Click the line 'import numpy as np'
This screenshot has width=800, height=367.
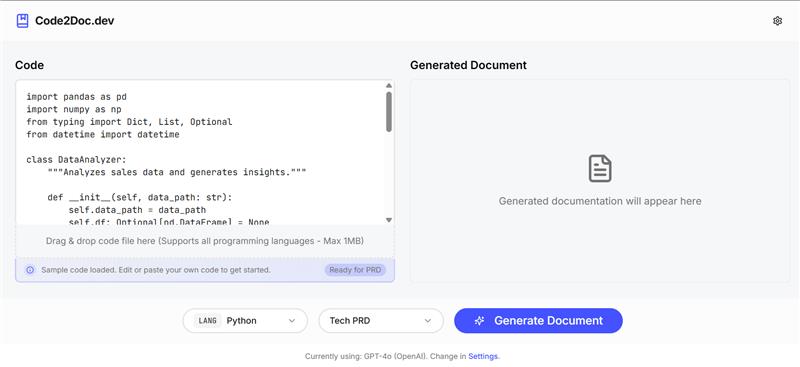(74, 109)
